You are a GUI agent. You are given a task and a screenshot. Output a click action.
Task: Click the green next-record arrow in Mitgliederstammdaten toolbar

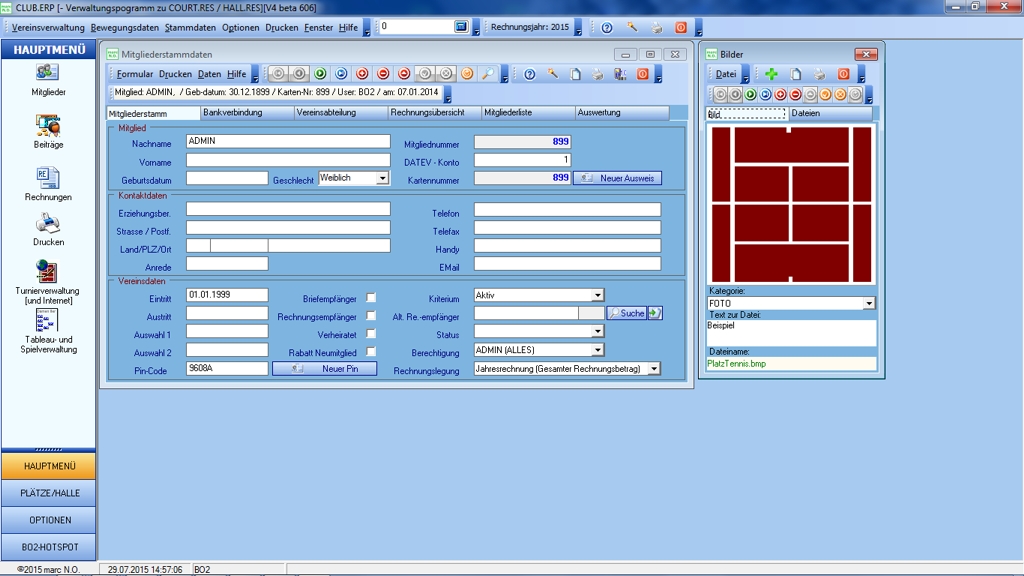coord(320,74)
